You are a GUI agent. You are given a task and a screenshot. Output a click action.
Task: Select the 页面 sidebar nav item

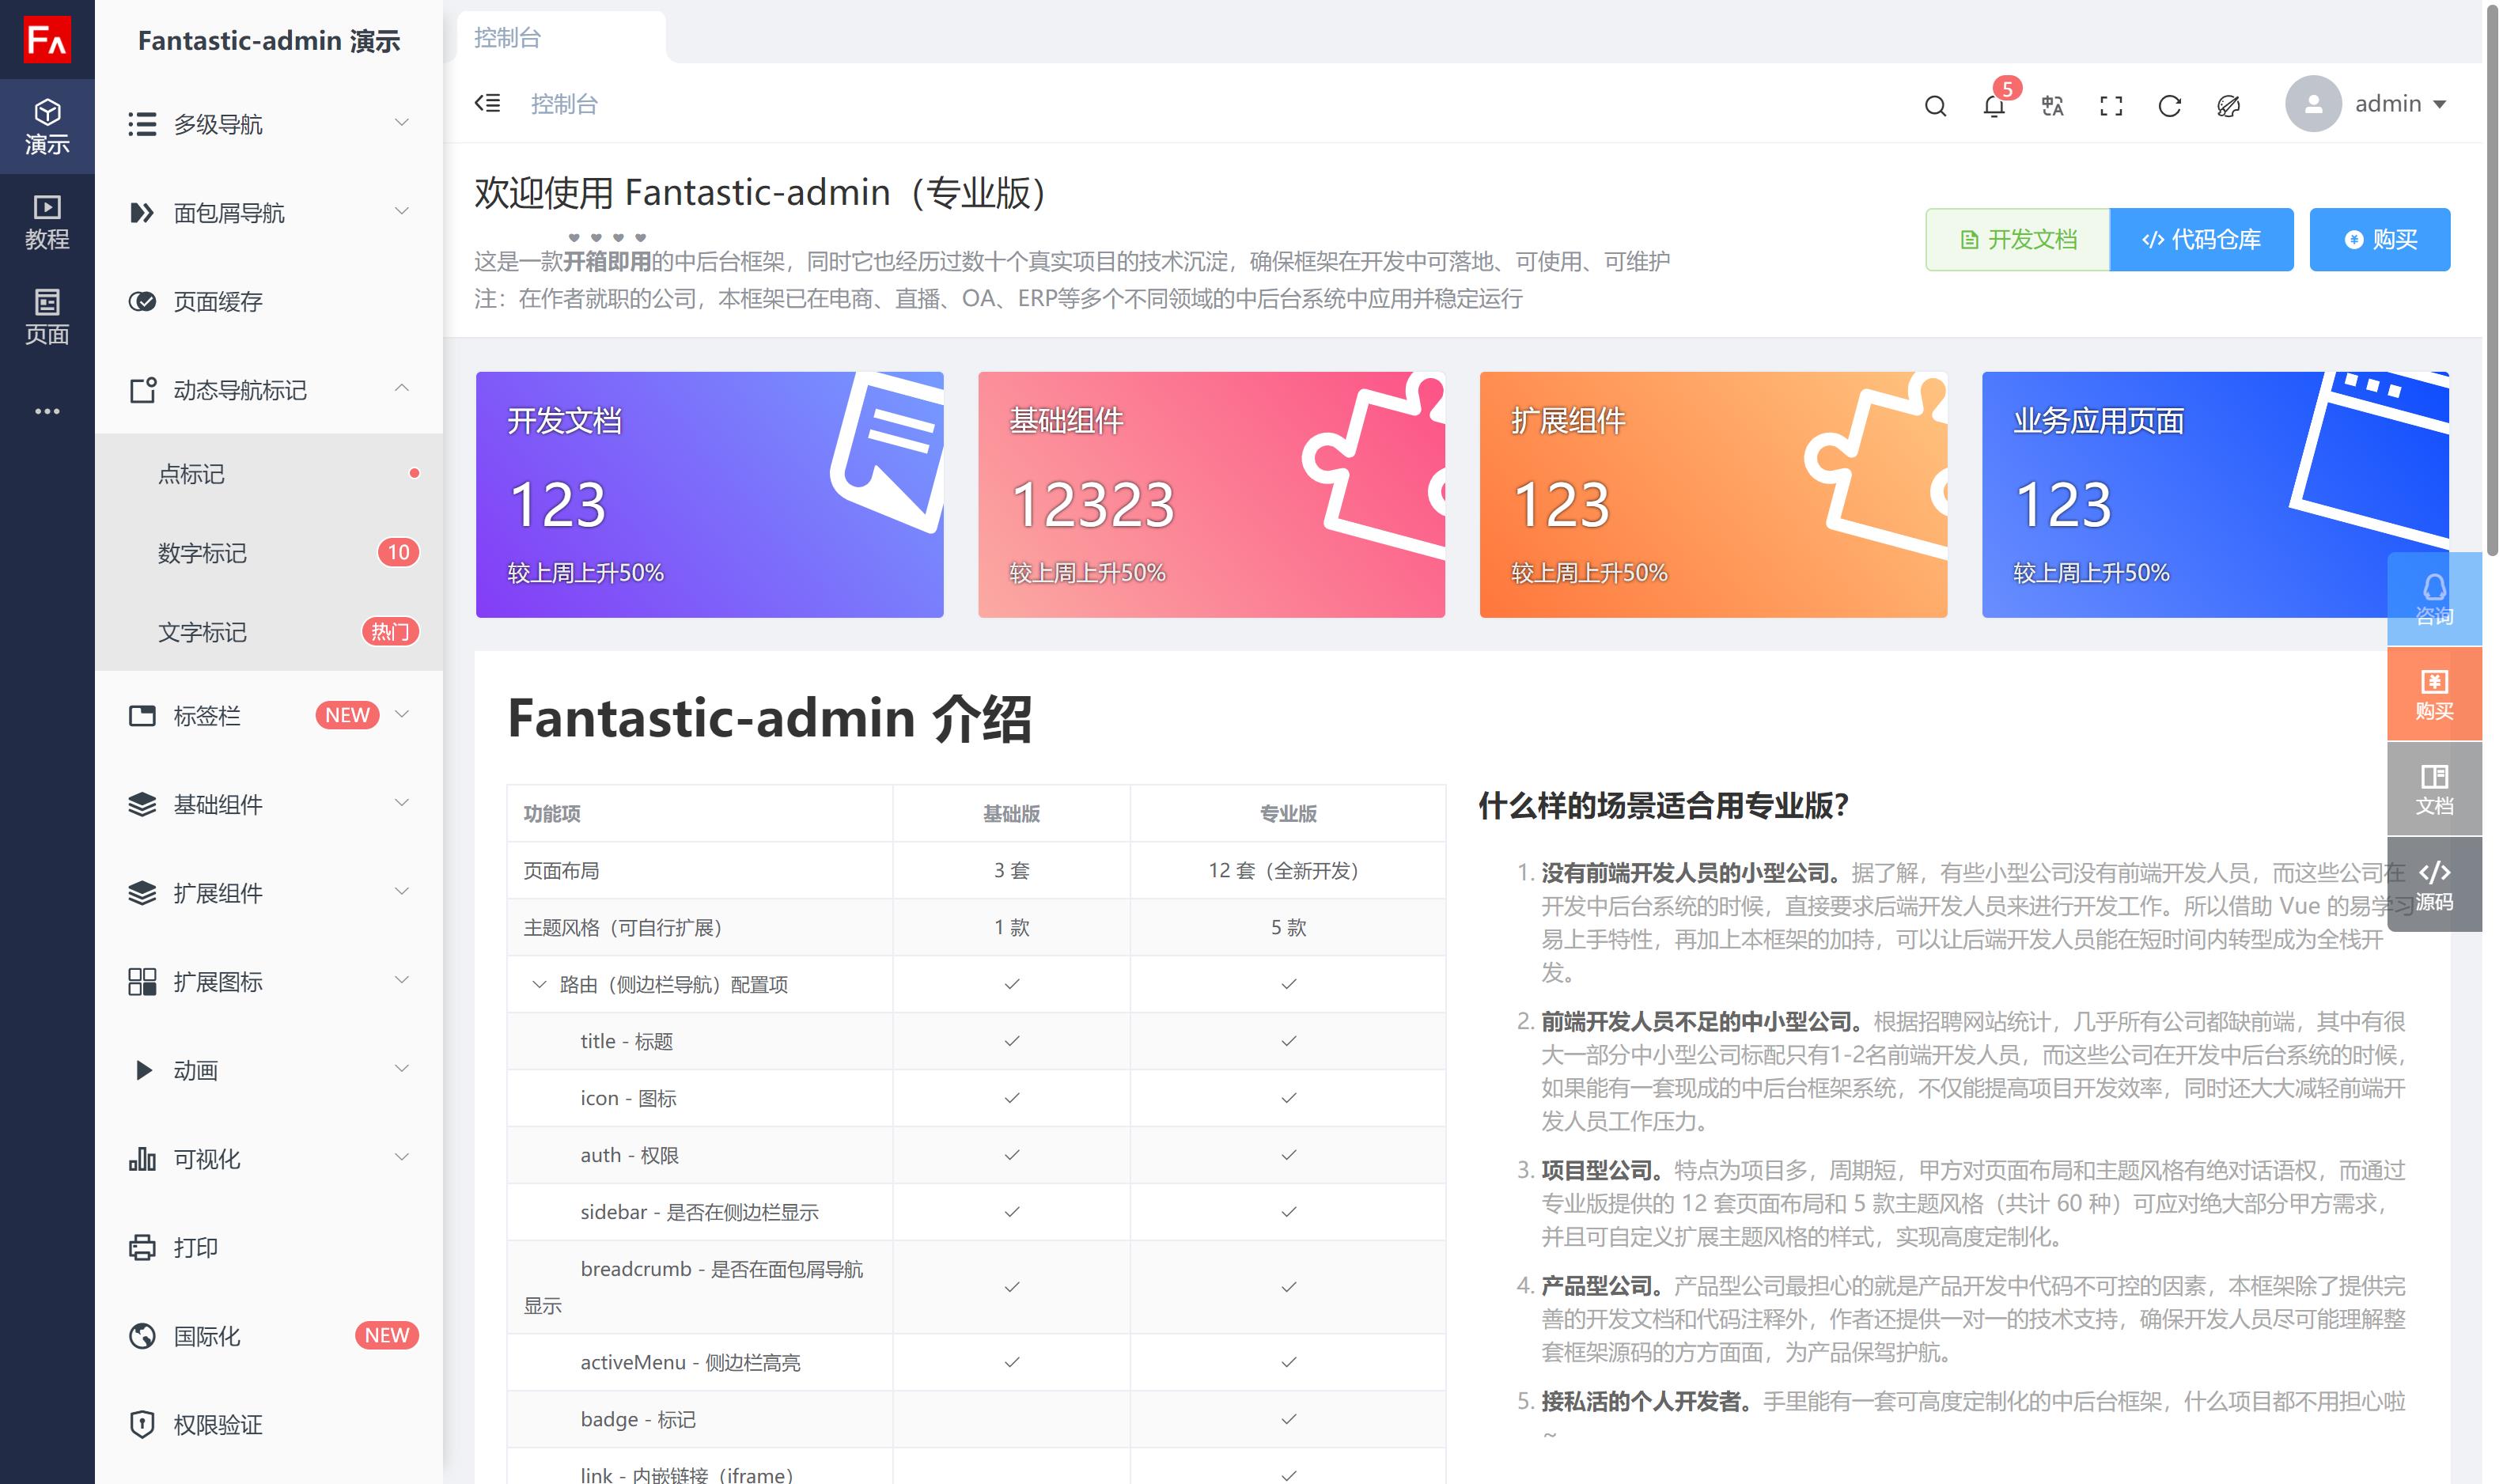[x=47, y=311]
